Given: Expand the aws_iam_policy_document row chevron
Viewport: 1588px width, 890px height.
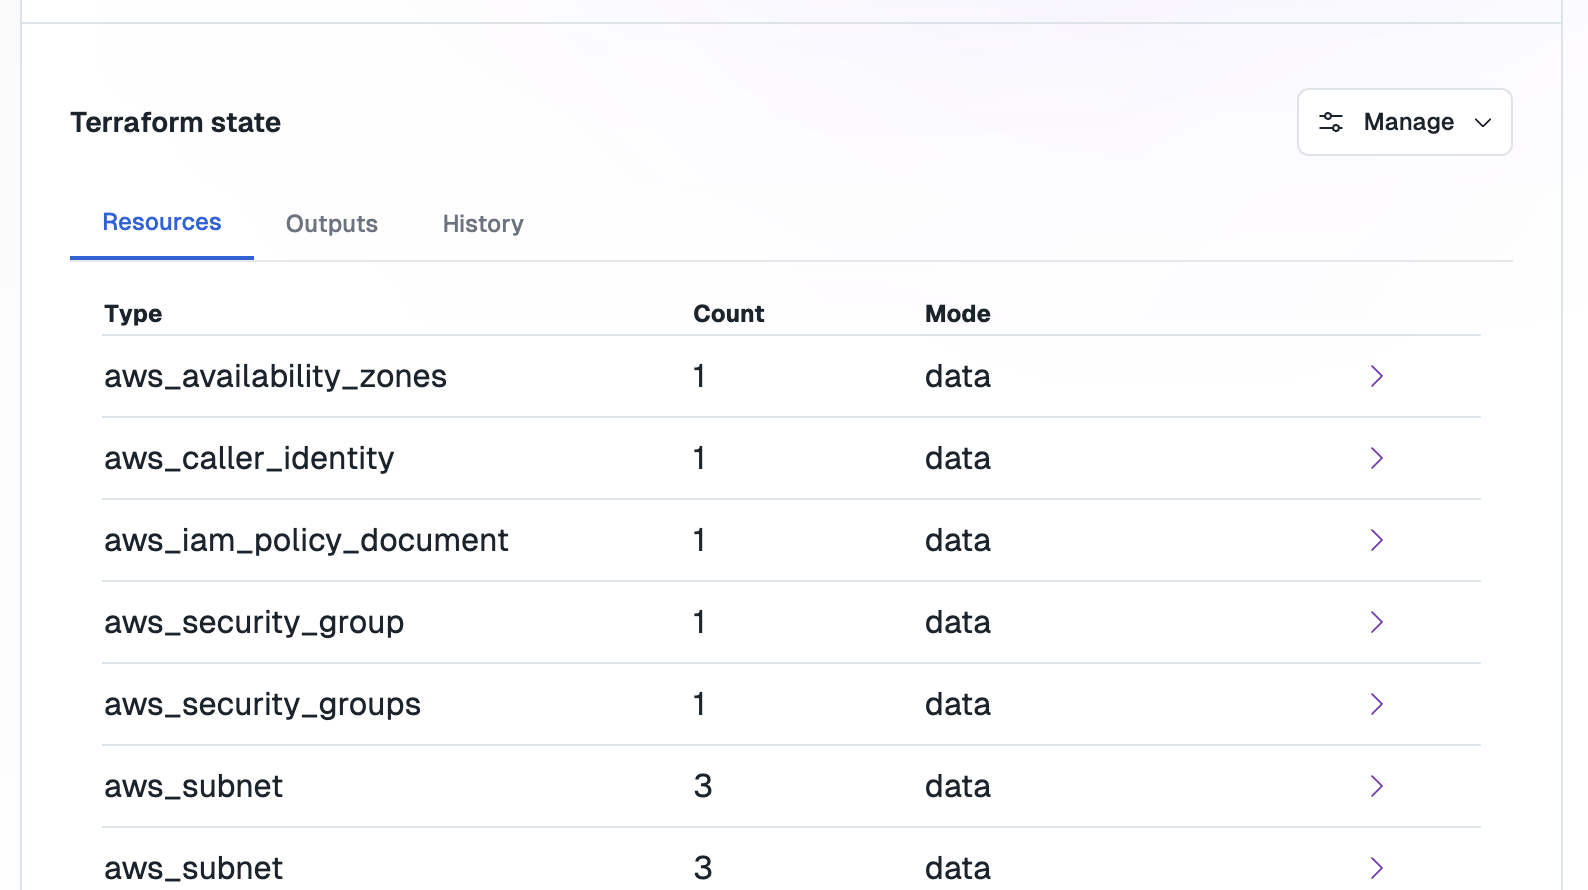Looking at the screenshot, I should pyautogui.click(x=1377, y=540).
